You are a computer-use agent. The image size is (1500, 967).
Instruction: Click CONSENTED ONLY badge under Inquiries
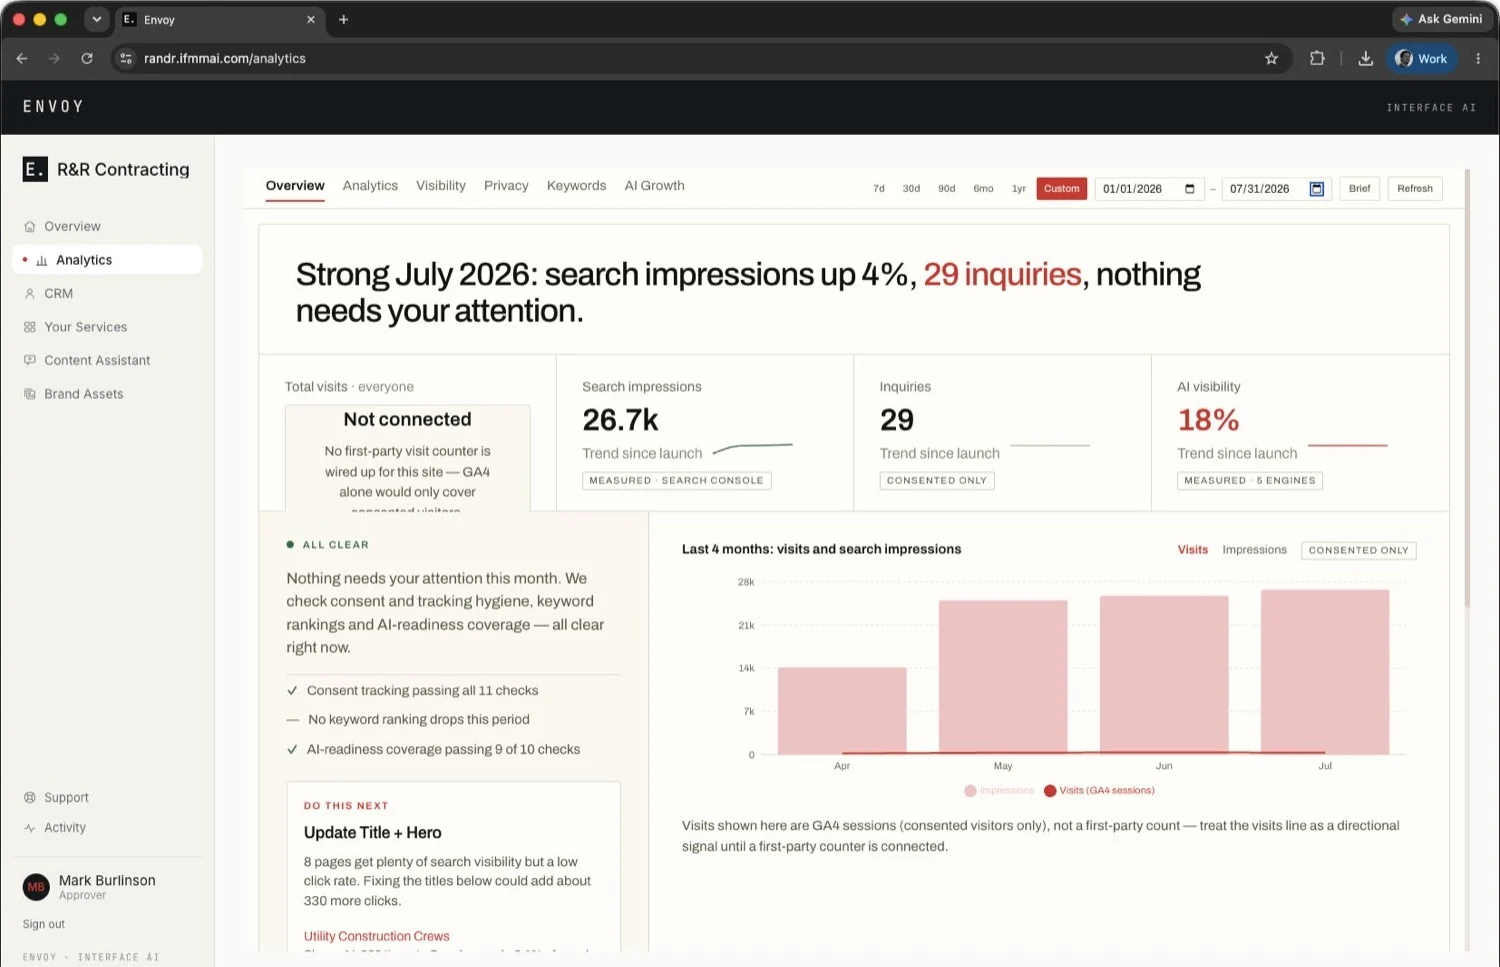click(937, 481)
